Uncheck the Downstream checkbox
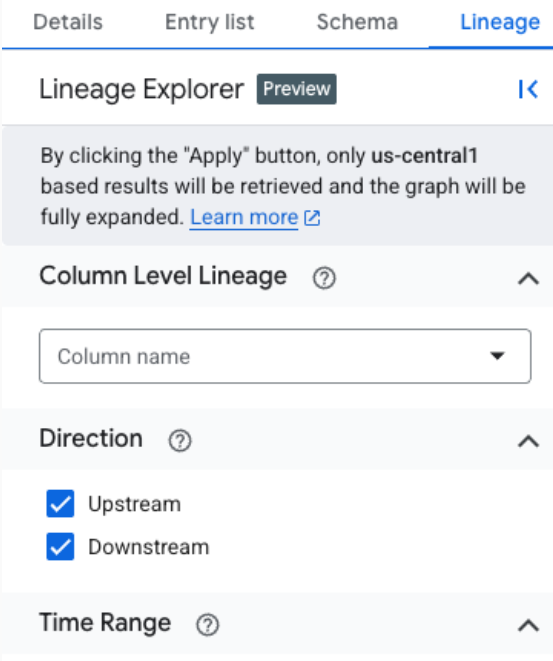The height and width of the screenshot is (661, 553). coord(60,546)
